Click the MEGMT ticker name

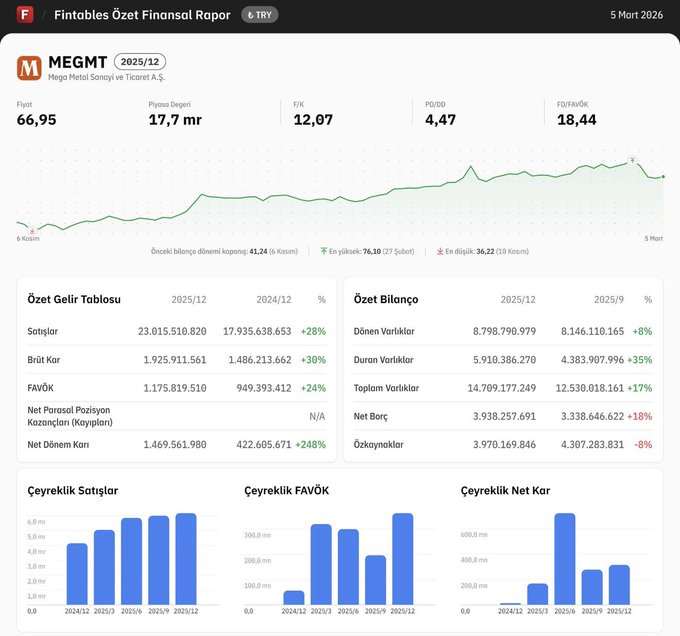(78, 62)
